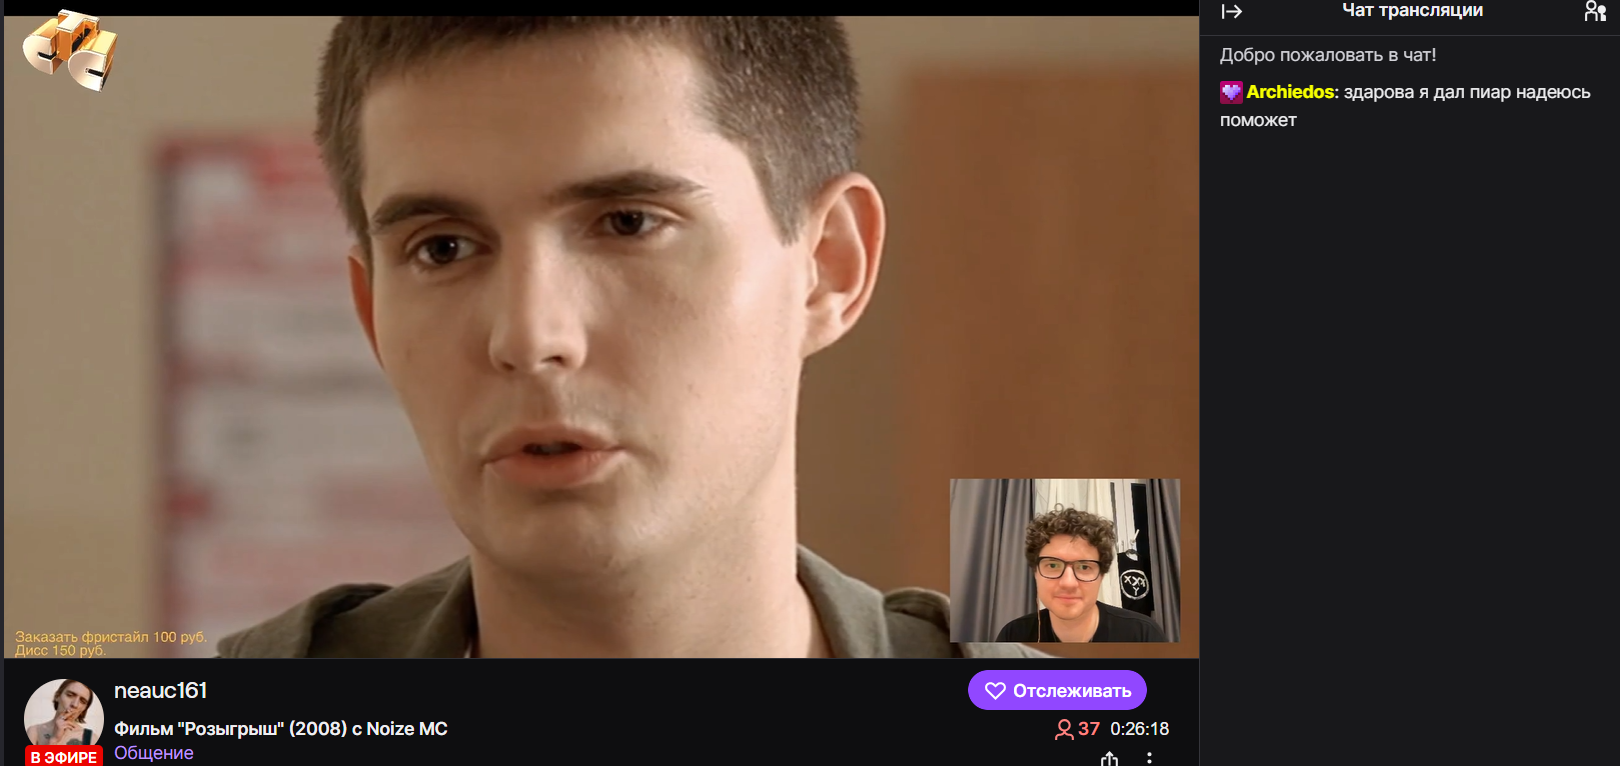The image size is (1620, 766).
Task: Click the chat message "здарова я дал пиар"
Action: coord(1405,106)
